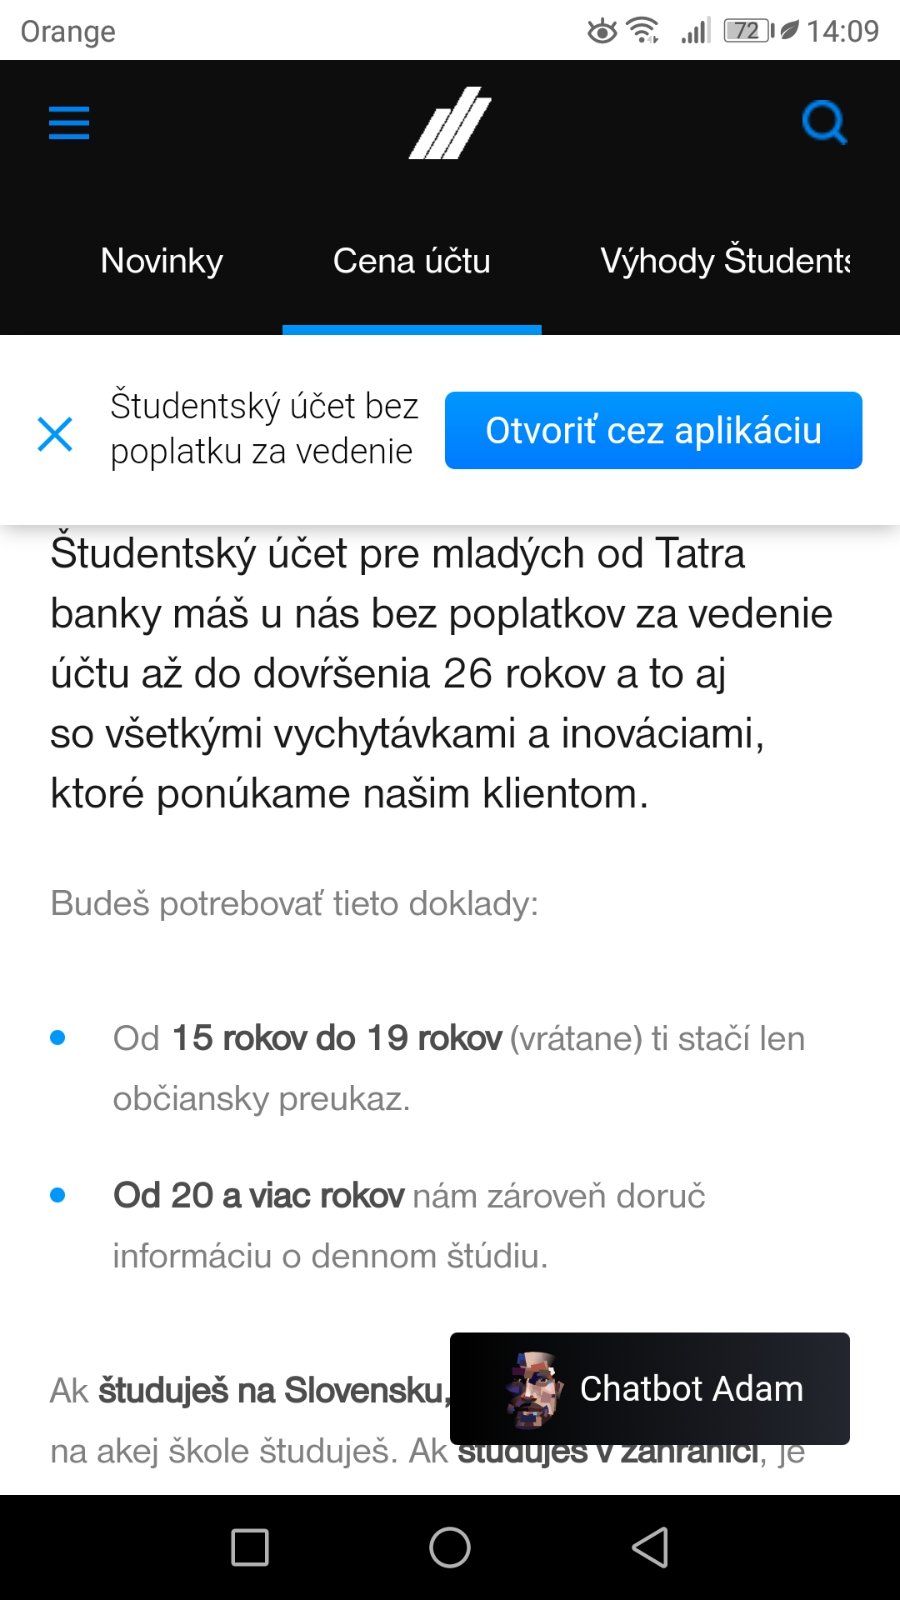Click Otvoriť cez aplikáciu button
900x1600 pixels.
(653, 431)
